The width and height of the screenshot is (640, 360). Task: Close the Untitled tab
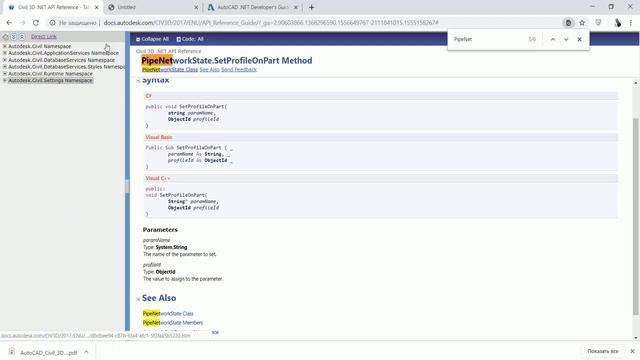(196, 7)
